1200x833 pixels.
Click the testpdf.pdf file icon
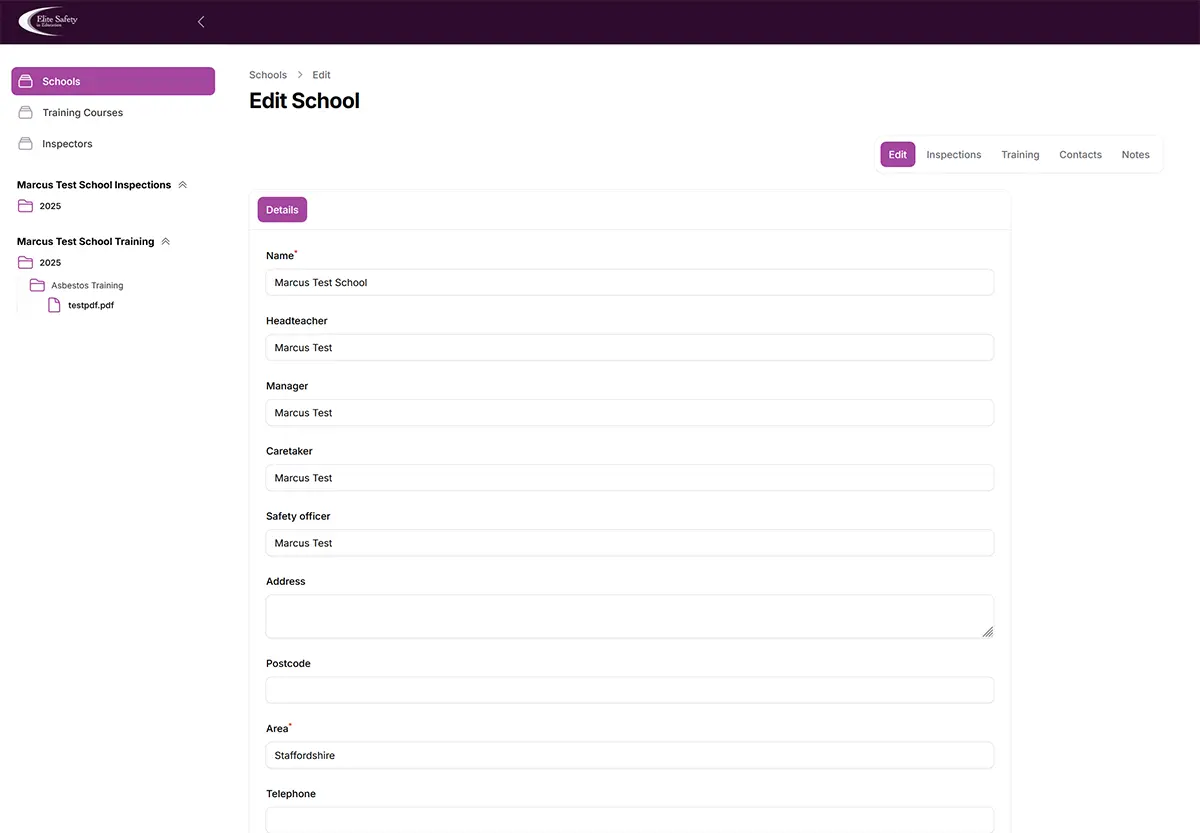click(x=55, y=304)
